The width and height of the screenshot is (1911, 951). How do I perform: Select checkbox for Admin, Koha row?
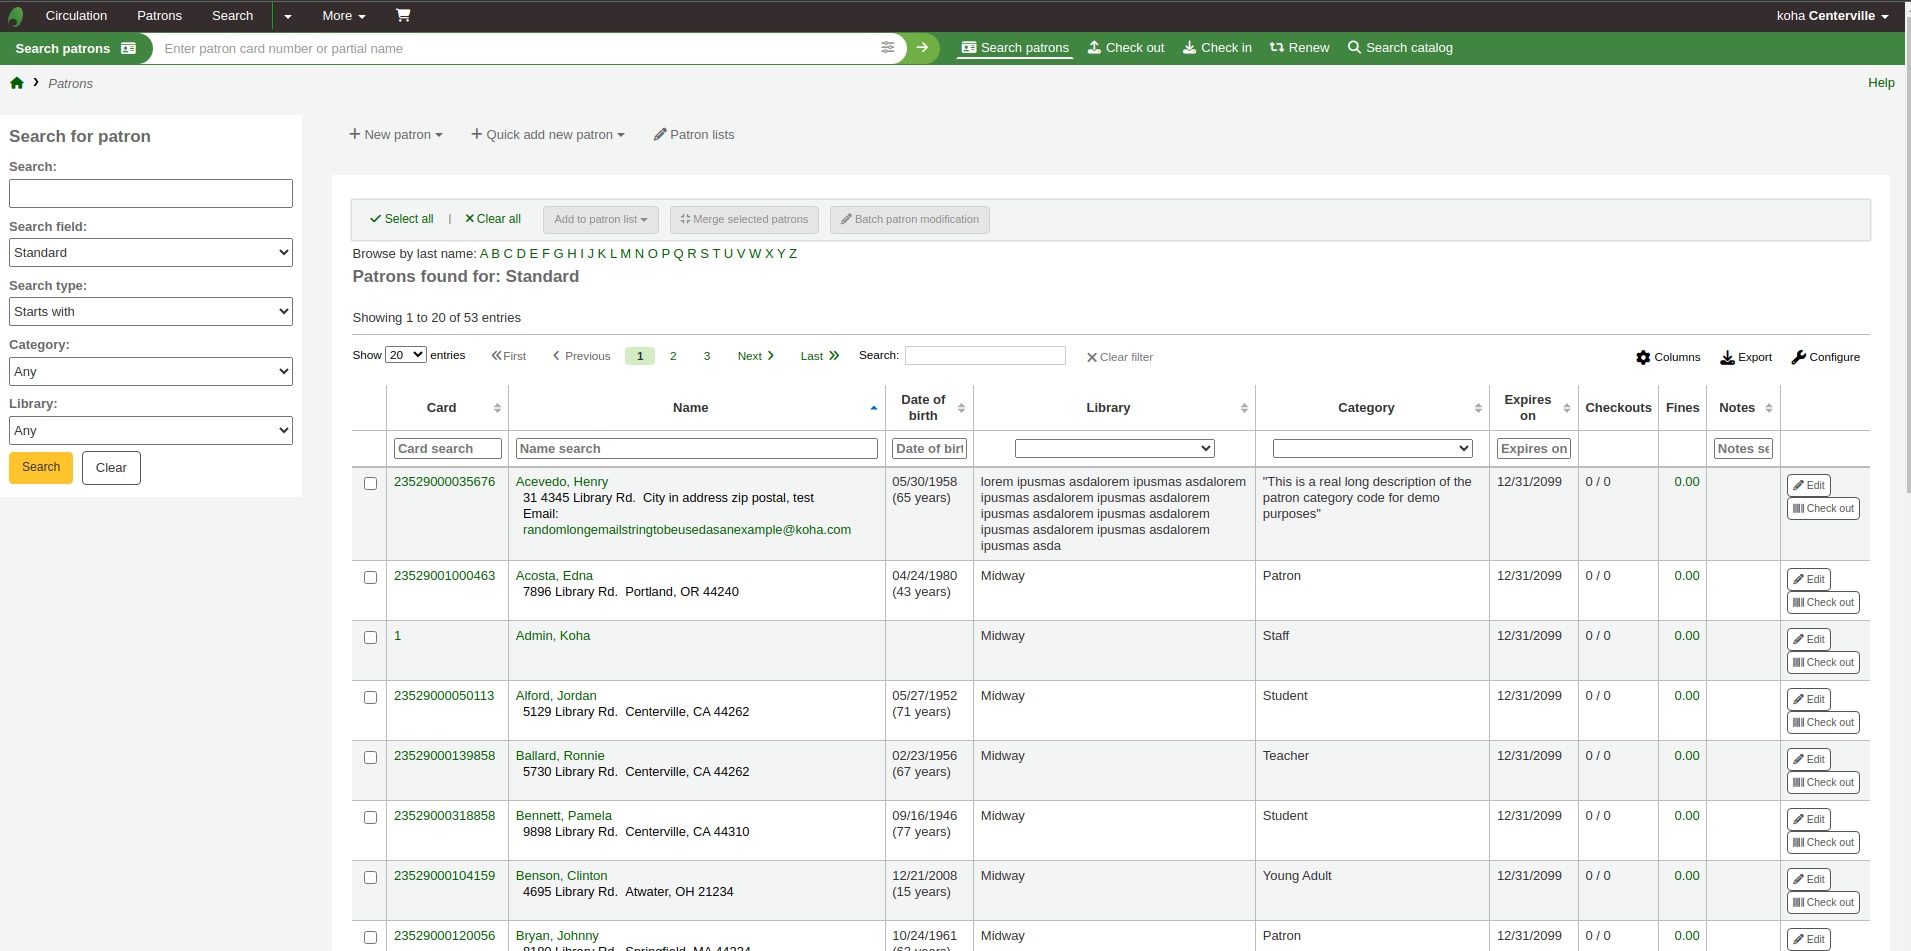click(x=370, y=638)
